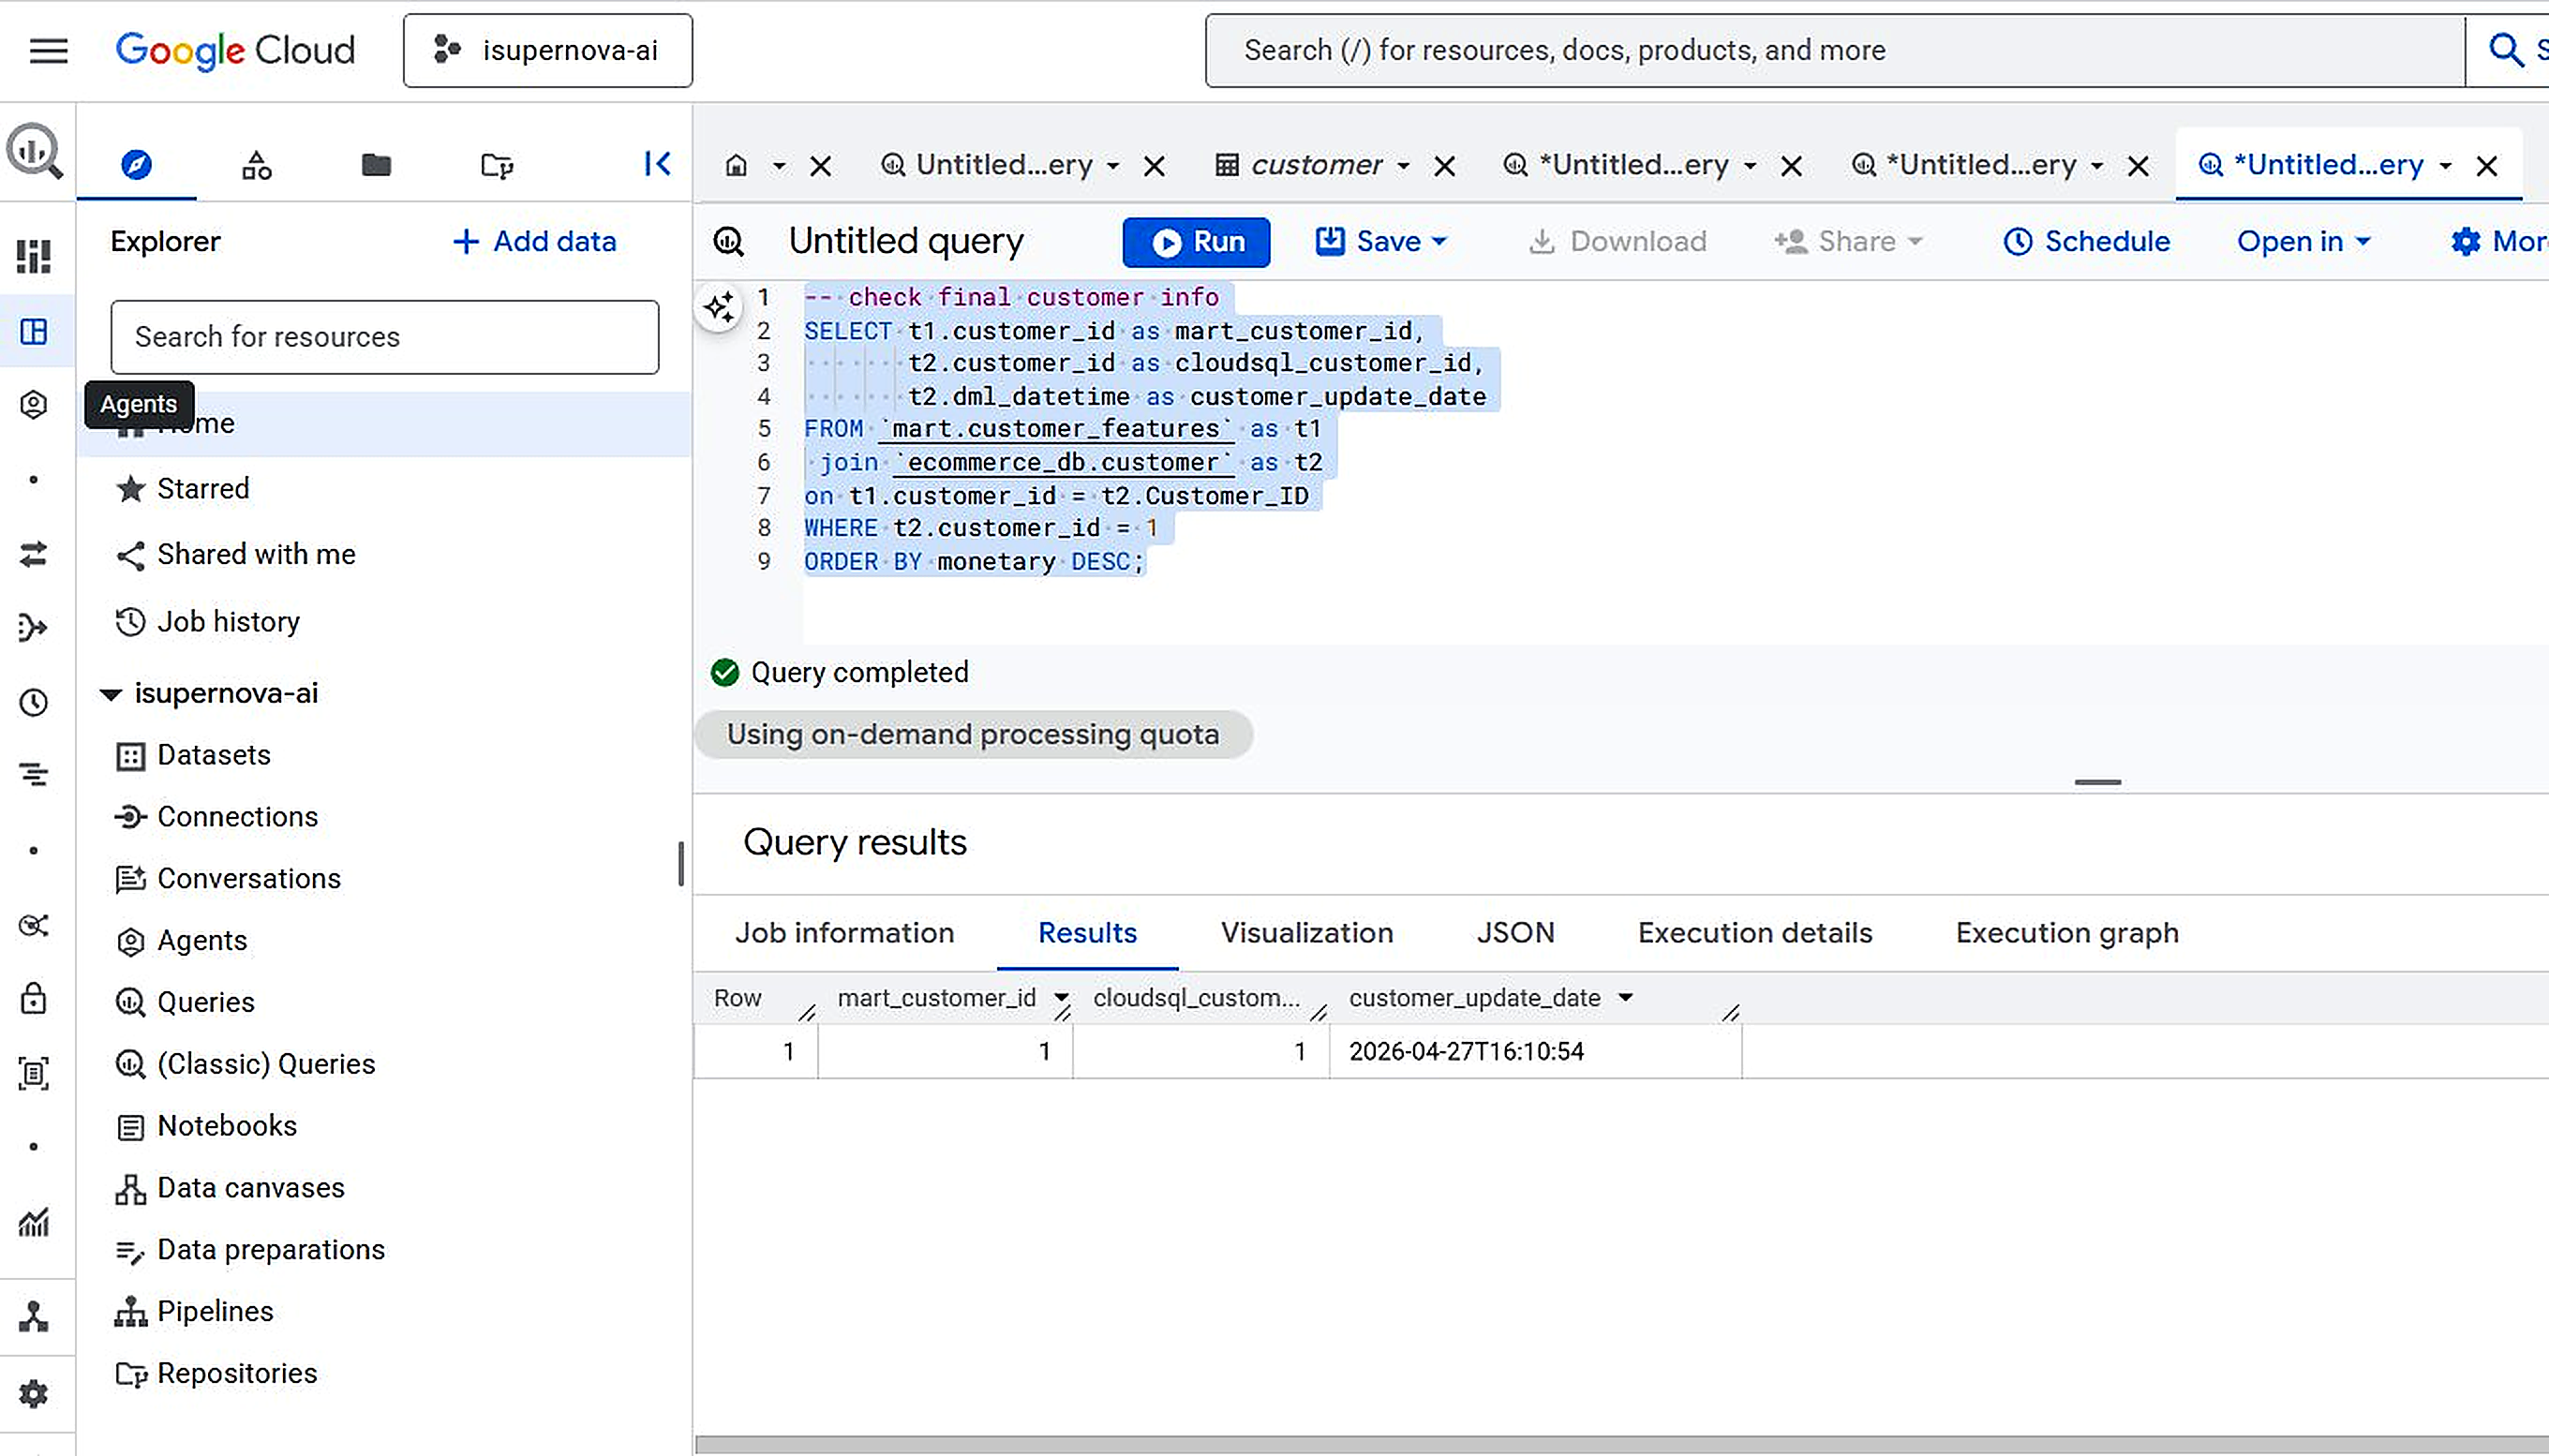The image size is (2549, 1456).
Task: Select the folder pane tab icon
Action: point(376,164)
